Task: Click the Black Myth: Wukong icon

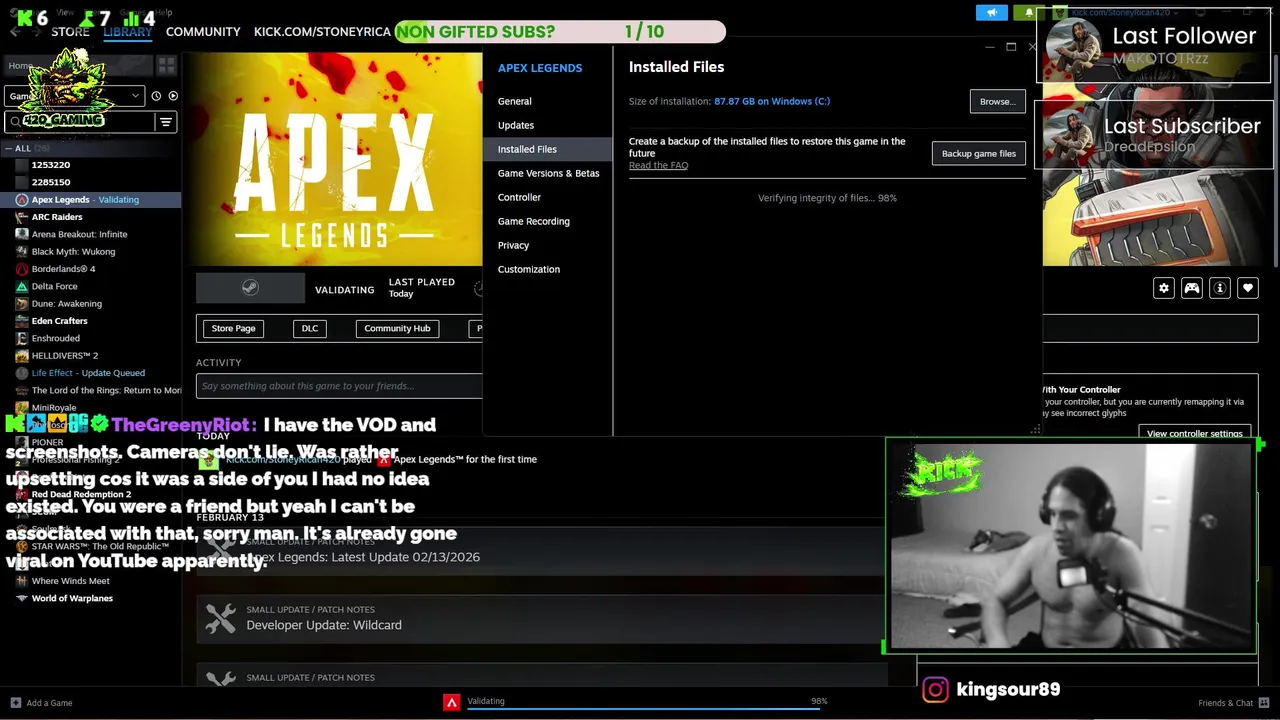Action: 22,252
